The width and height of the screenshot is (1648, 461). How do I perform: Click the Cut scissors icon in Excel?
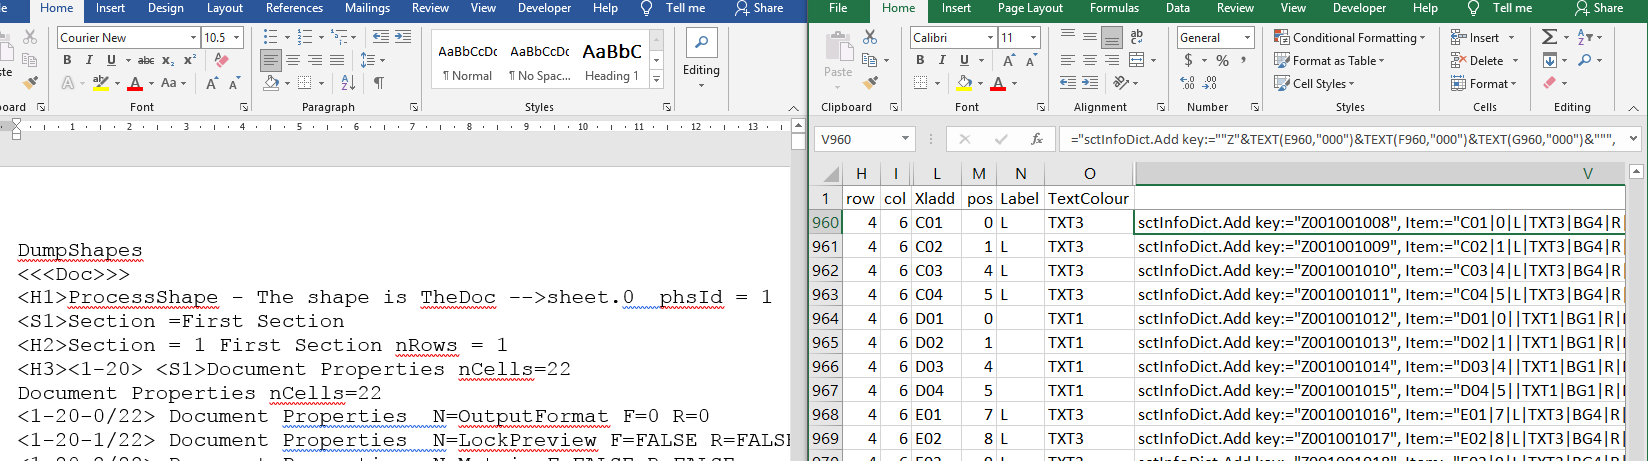(x=870, y=37)
